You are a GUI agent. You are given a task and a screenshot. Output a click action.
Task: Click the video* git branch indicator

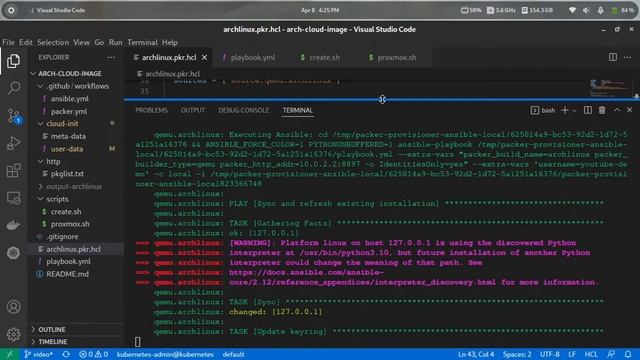click(x=38, y=354)
